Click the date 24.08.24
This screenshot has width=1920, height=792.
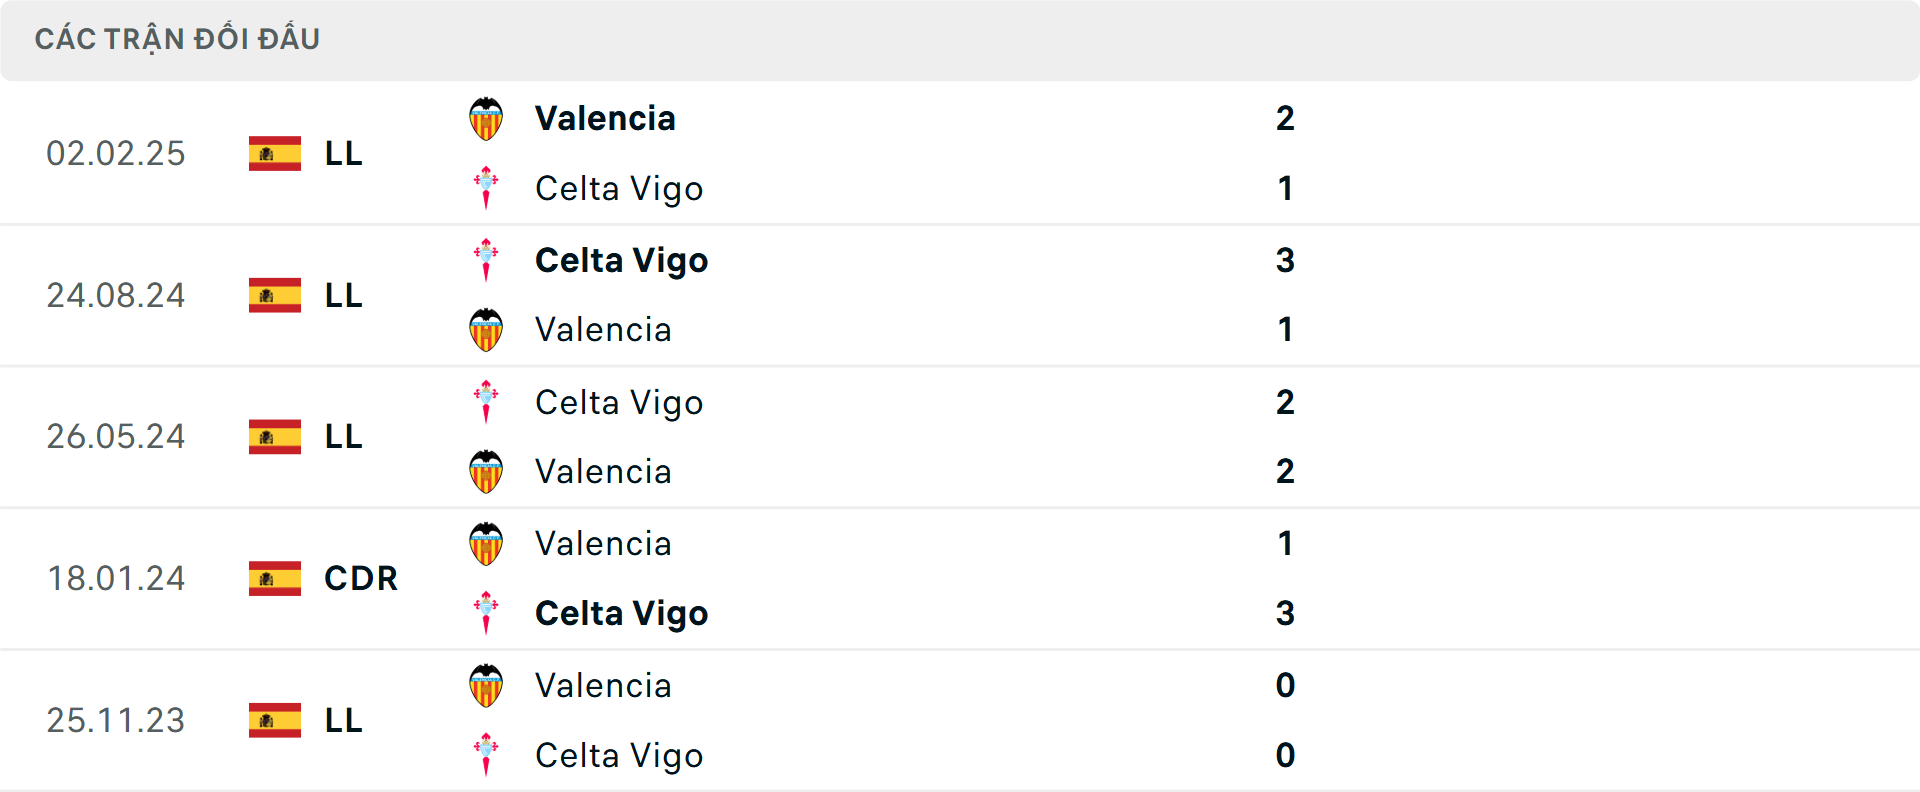coord(116,295)
